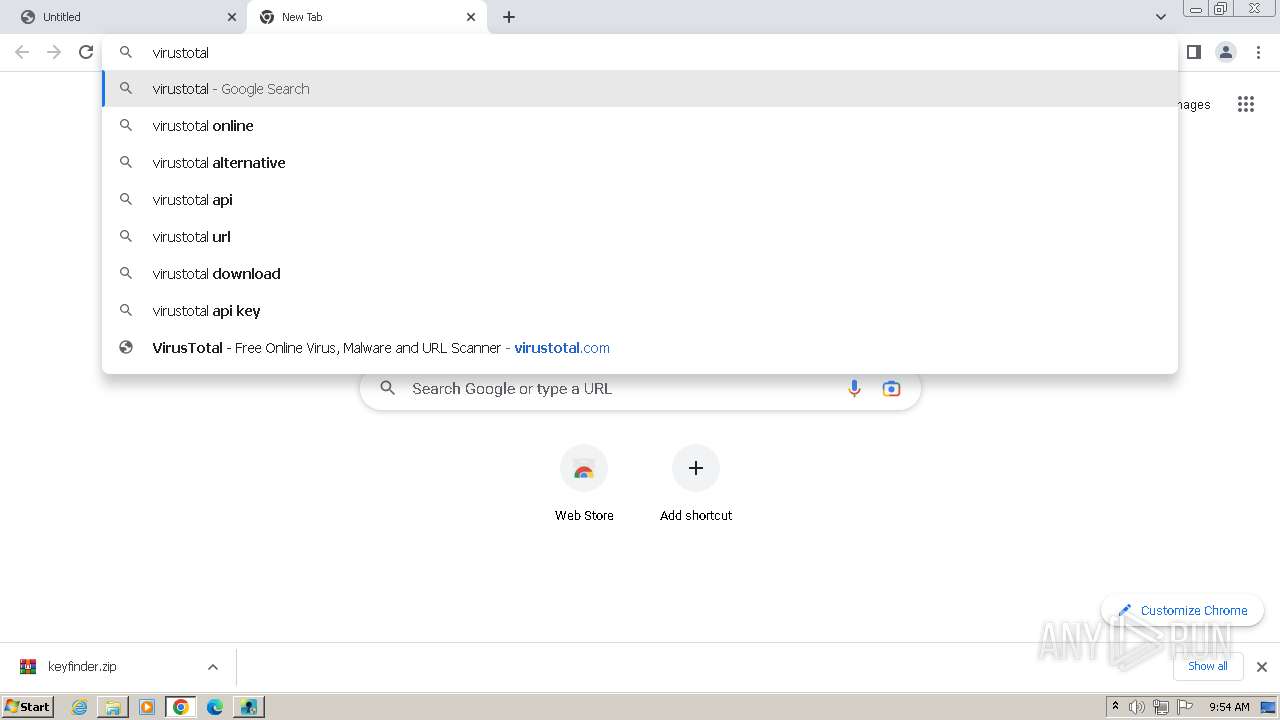The height and width of the screenshot is (720, 1280).
Task: Close the Untitled tab
Action: (232, 17)
